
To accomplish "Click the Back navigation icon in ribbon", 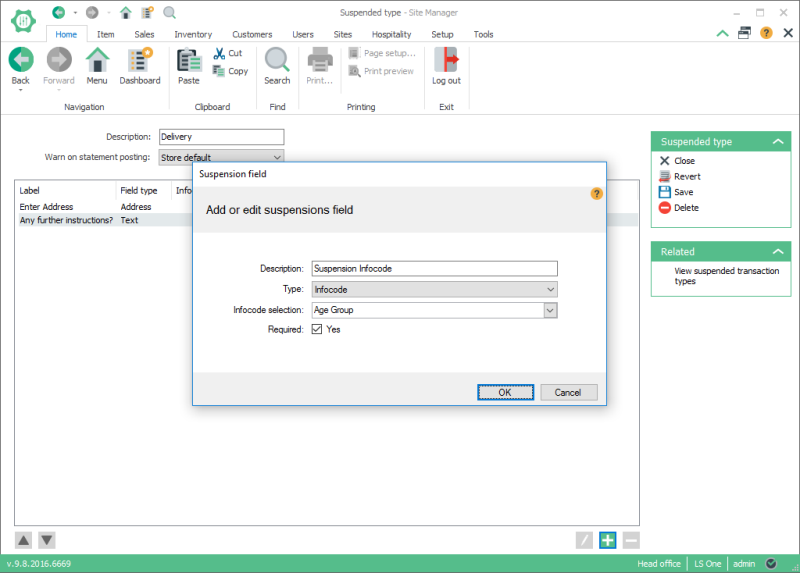I will (x=21, y=60).
